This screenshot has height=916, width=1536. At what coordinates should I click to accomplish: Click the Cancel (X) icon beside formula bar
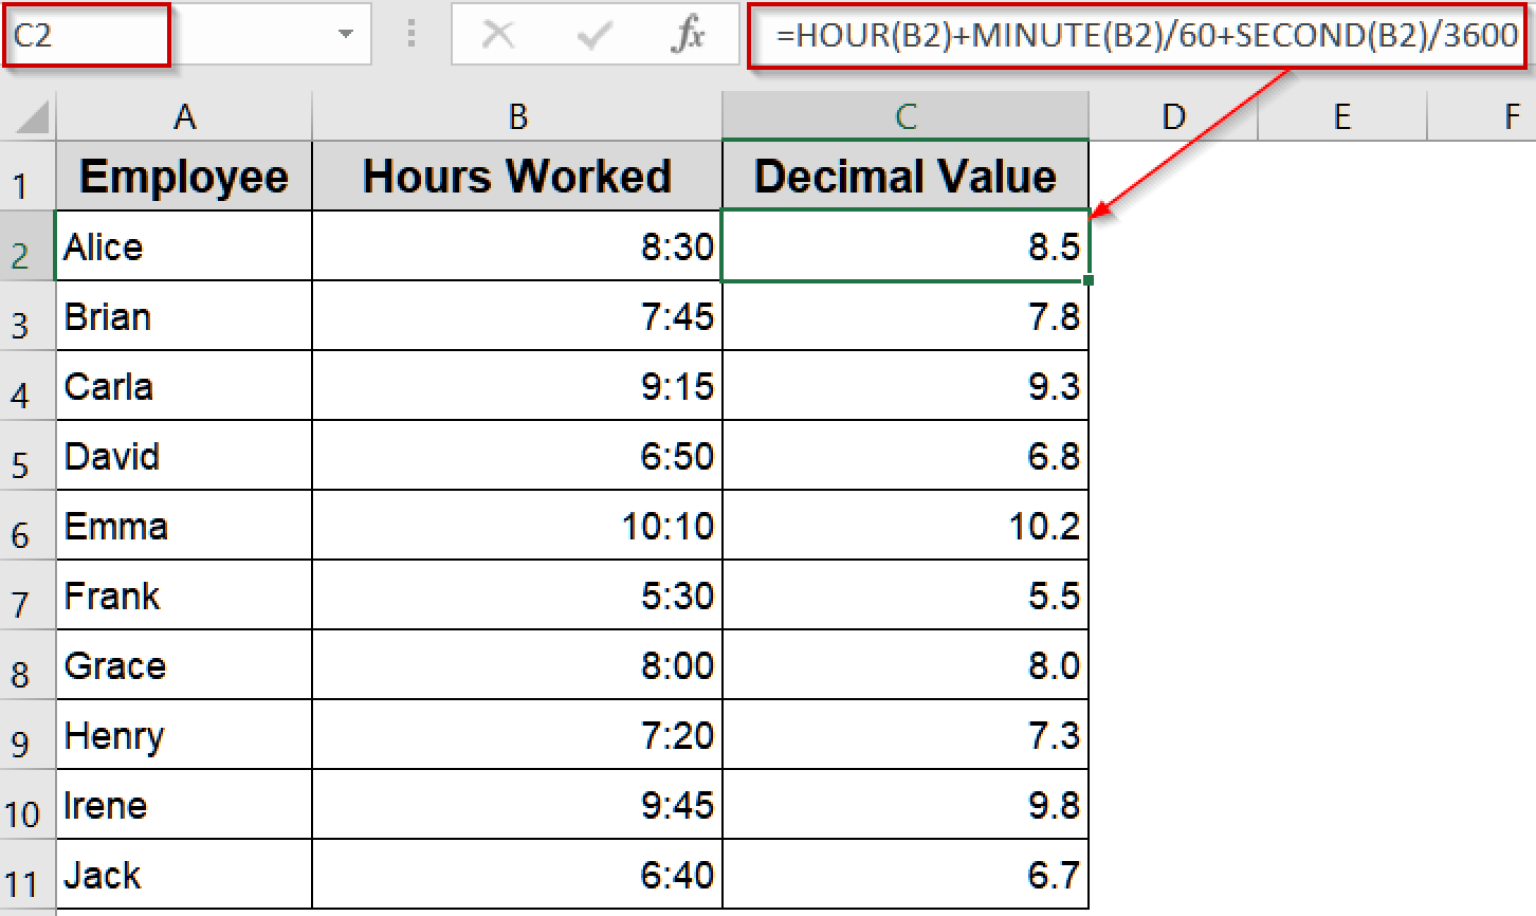tap(497, 35)
